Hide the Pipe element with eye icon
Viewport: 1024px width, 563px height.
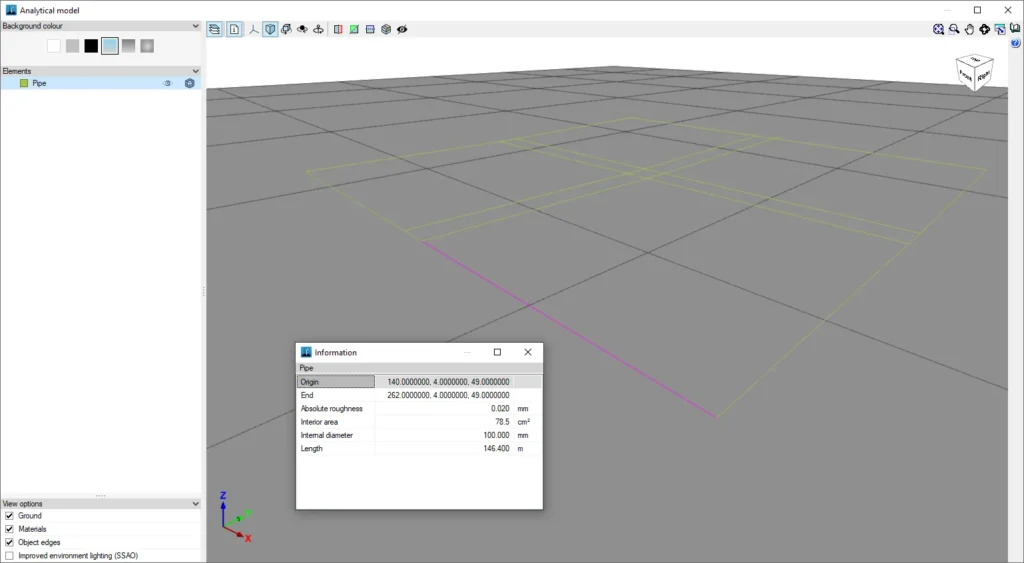pos(167,84)
